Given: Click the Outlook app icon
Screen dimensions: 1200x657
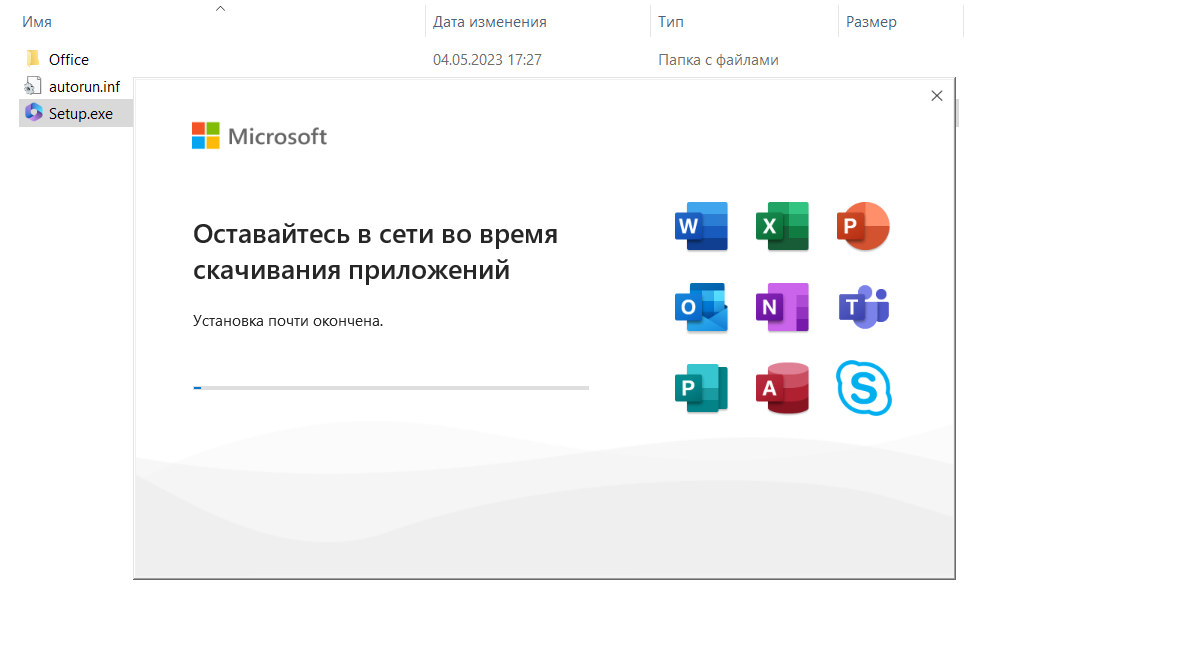Looking at the screenshot, I should 701,308.
